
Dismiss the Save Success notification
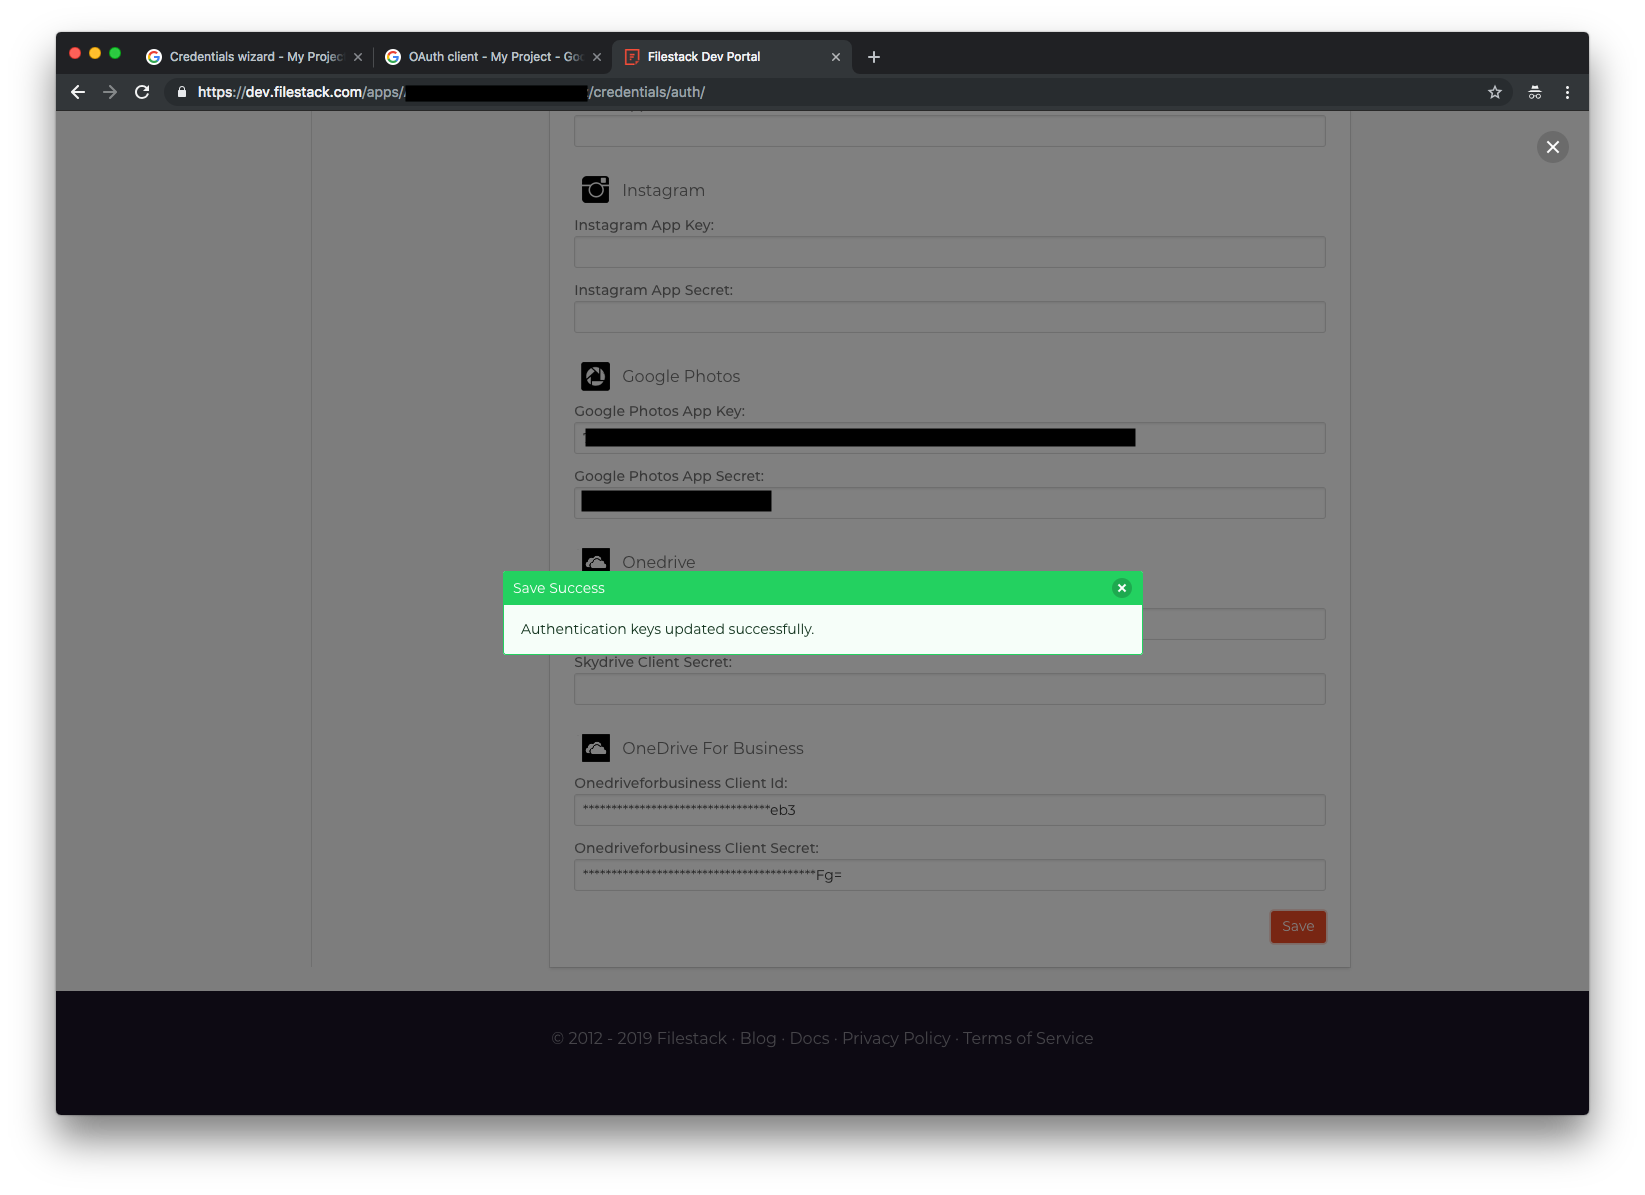(1122, 588)
